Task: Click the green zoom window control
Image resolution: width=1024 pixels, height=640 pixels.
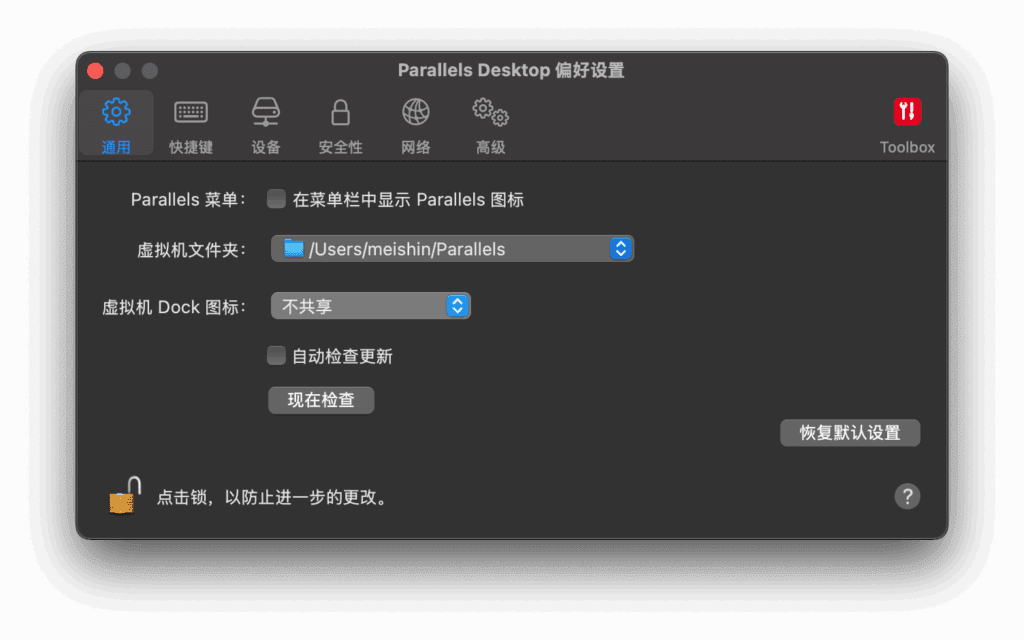Action: tap(150, 71)
